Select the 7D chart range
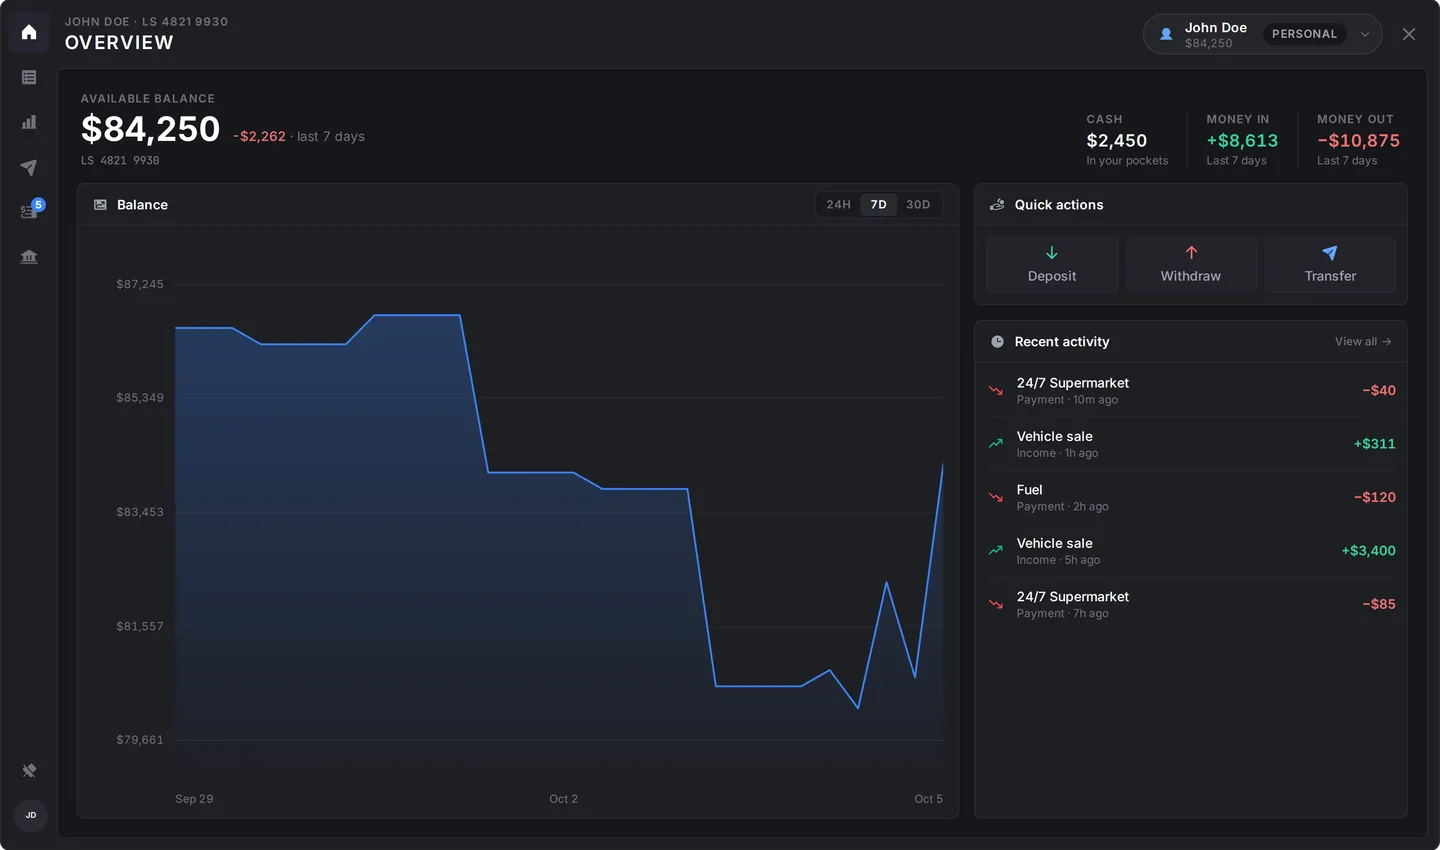Screen dimensions: 1440x850 coord(878,204)
